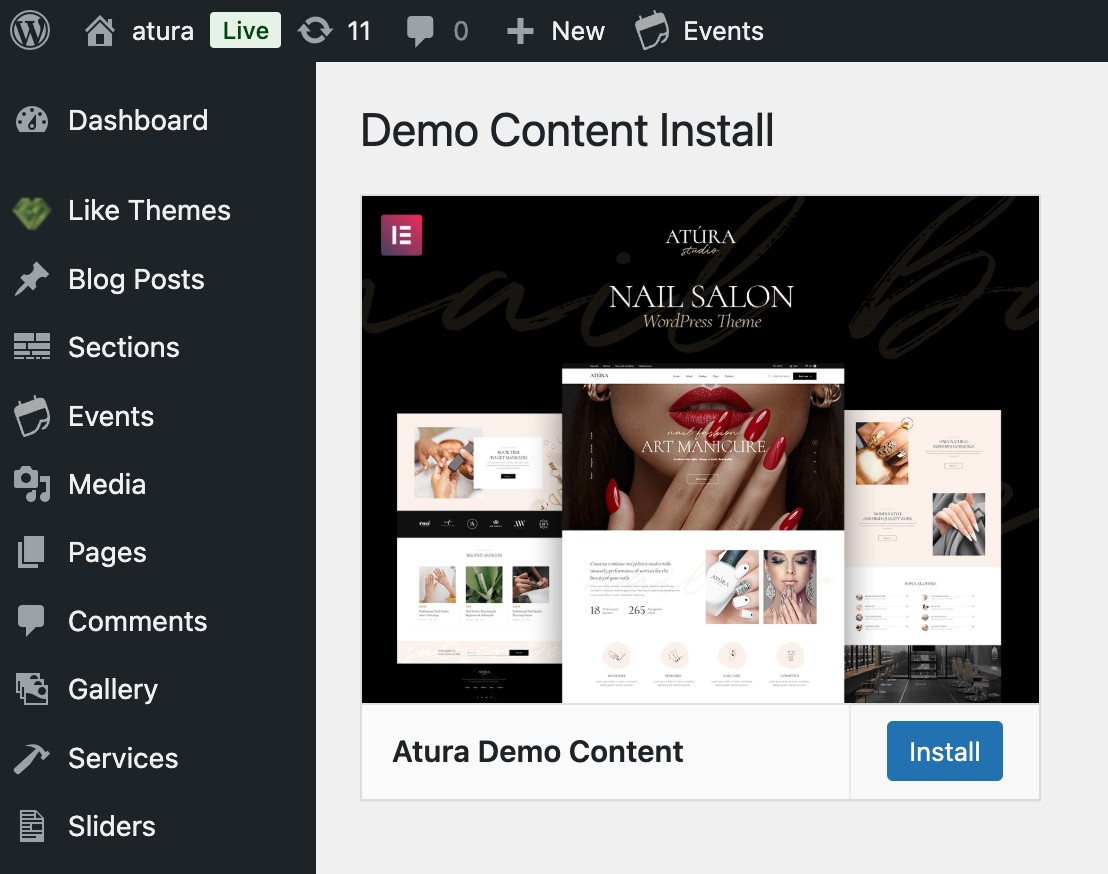This screenshot has width=1108, height=874.
Task: Click the Elementor badge on demo preview
Action: 401,235
